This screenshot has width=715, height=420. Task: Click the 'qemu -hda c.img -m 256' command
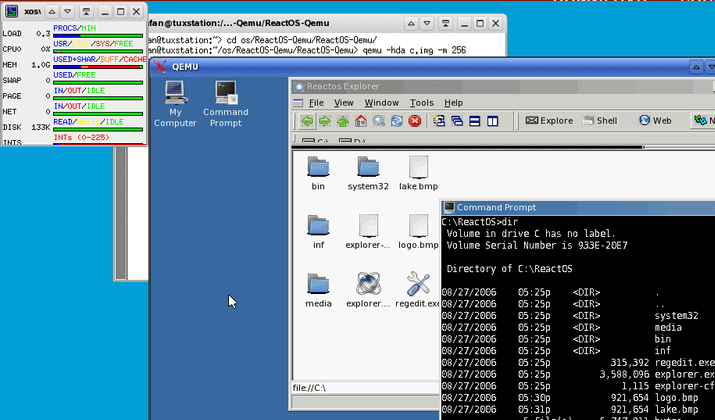click(x=414, y=51)
